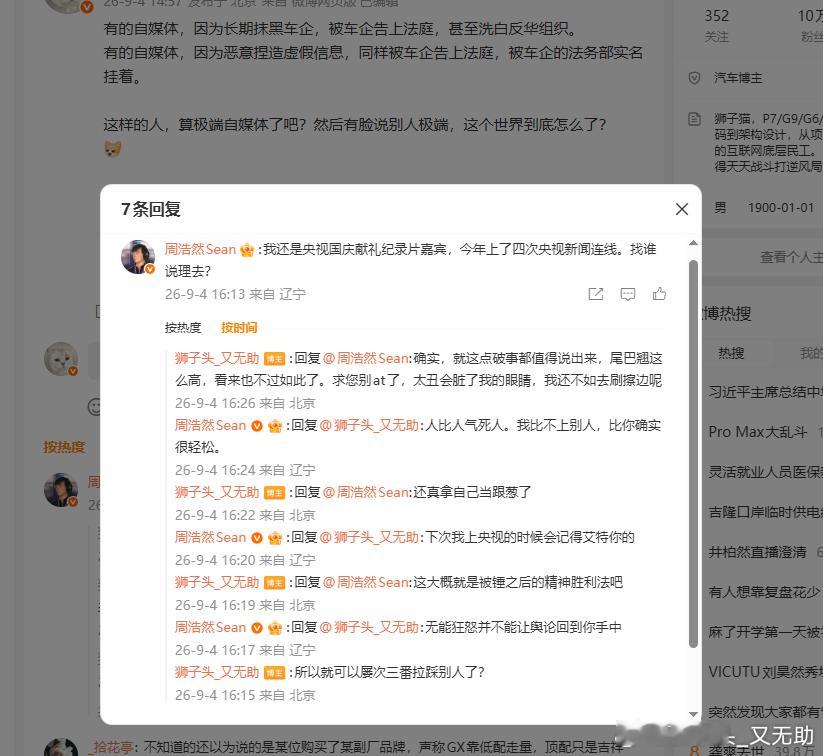The width and height of the screenshot is (823, 756).
Task: Open commenter avatar in background comment list
Action: tap(61, 490)
